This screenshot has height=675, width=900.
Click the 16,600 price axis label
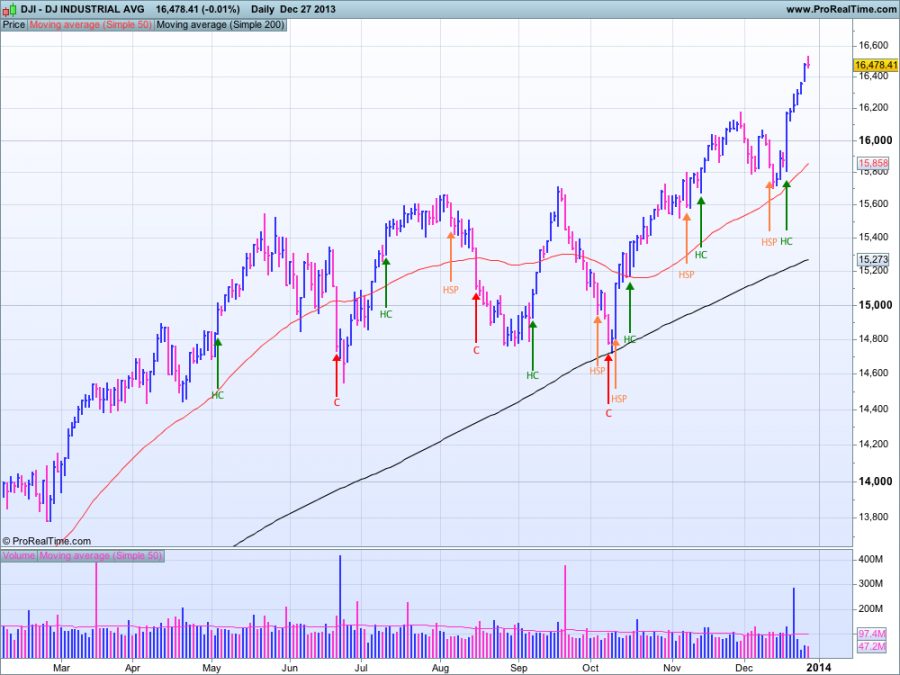[x=873, y=45]
